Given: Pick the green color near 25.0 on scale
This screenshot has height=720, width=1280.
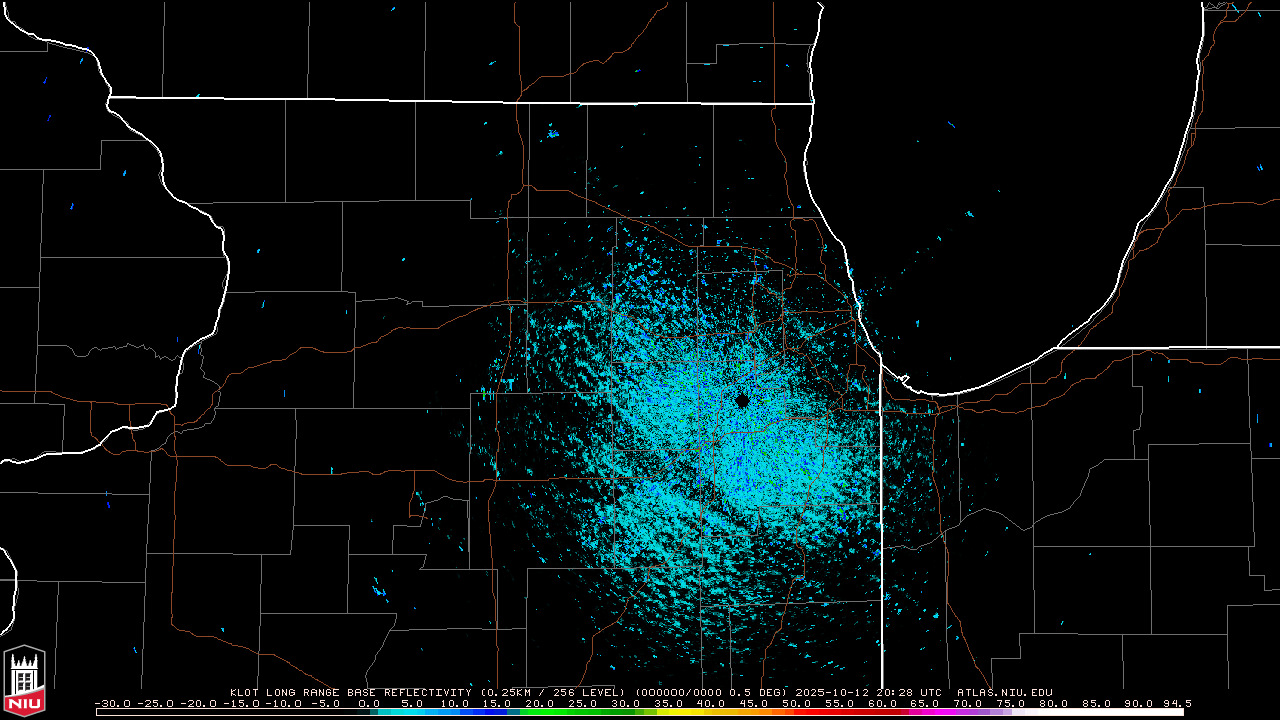Looking at the screenshot, I should pyautogui.click(x=584, y=712).
